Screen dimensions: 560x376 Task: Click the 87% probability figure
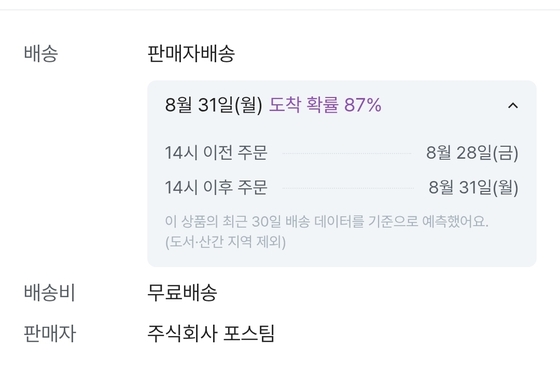363,105
